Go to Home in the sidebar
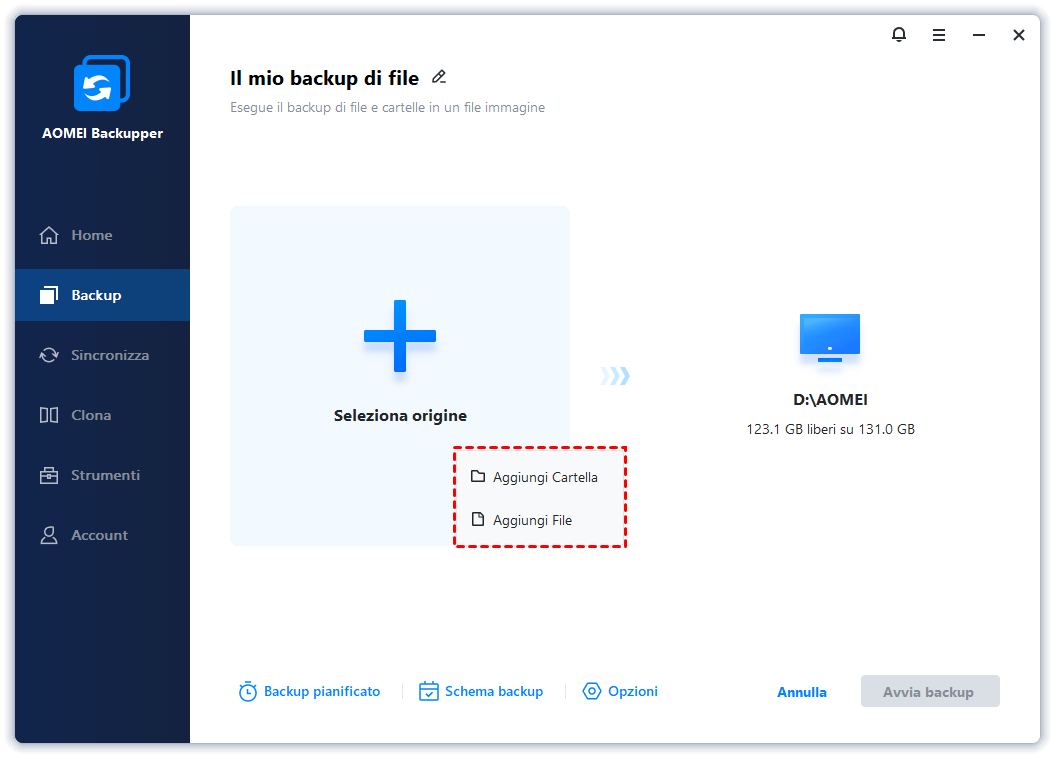This screenshot has height=758, width=1055. 91,235
